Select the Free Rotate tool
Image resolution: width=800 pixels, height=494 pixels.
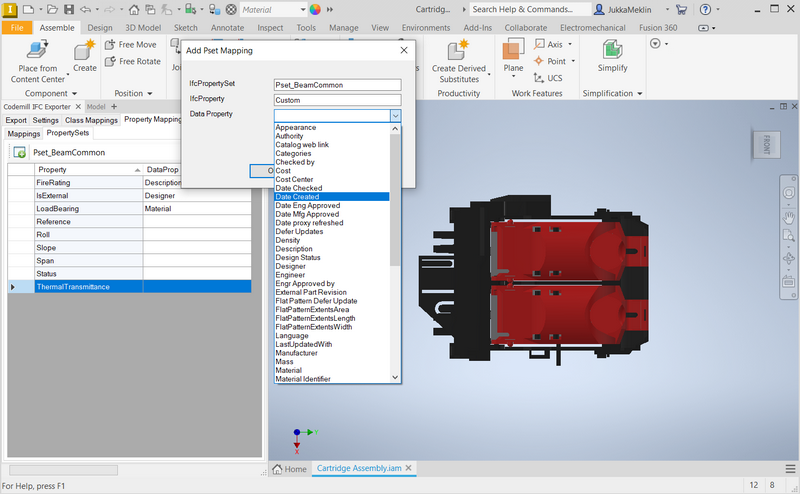[132, 61]
